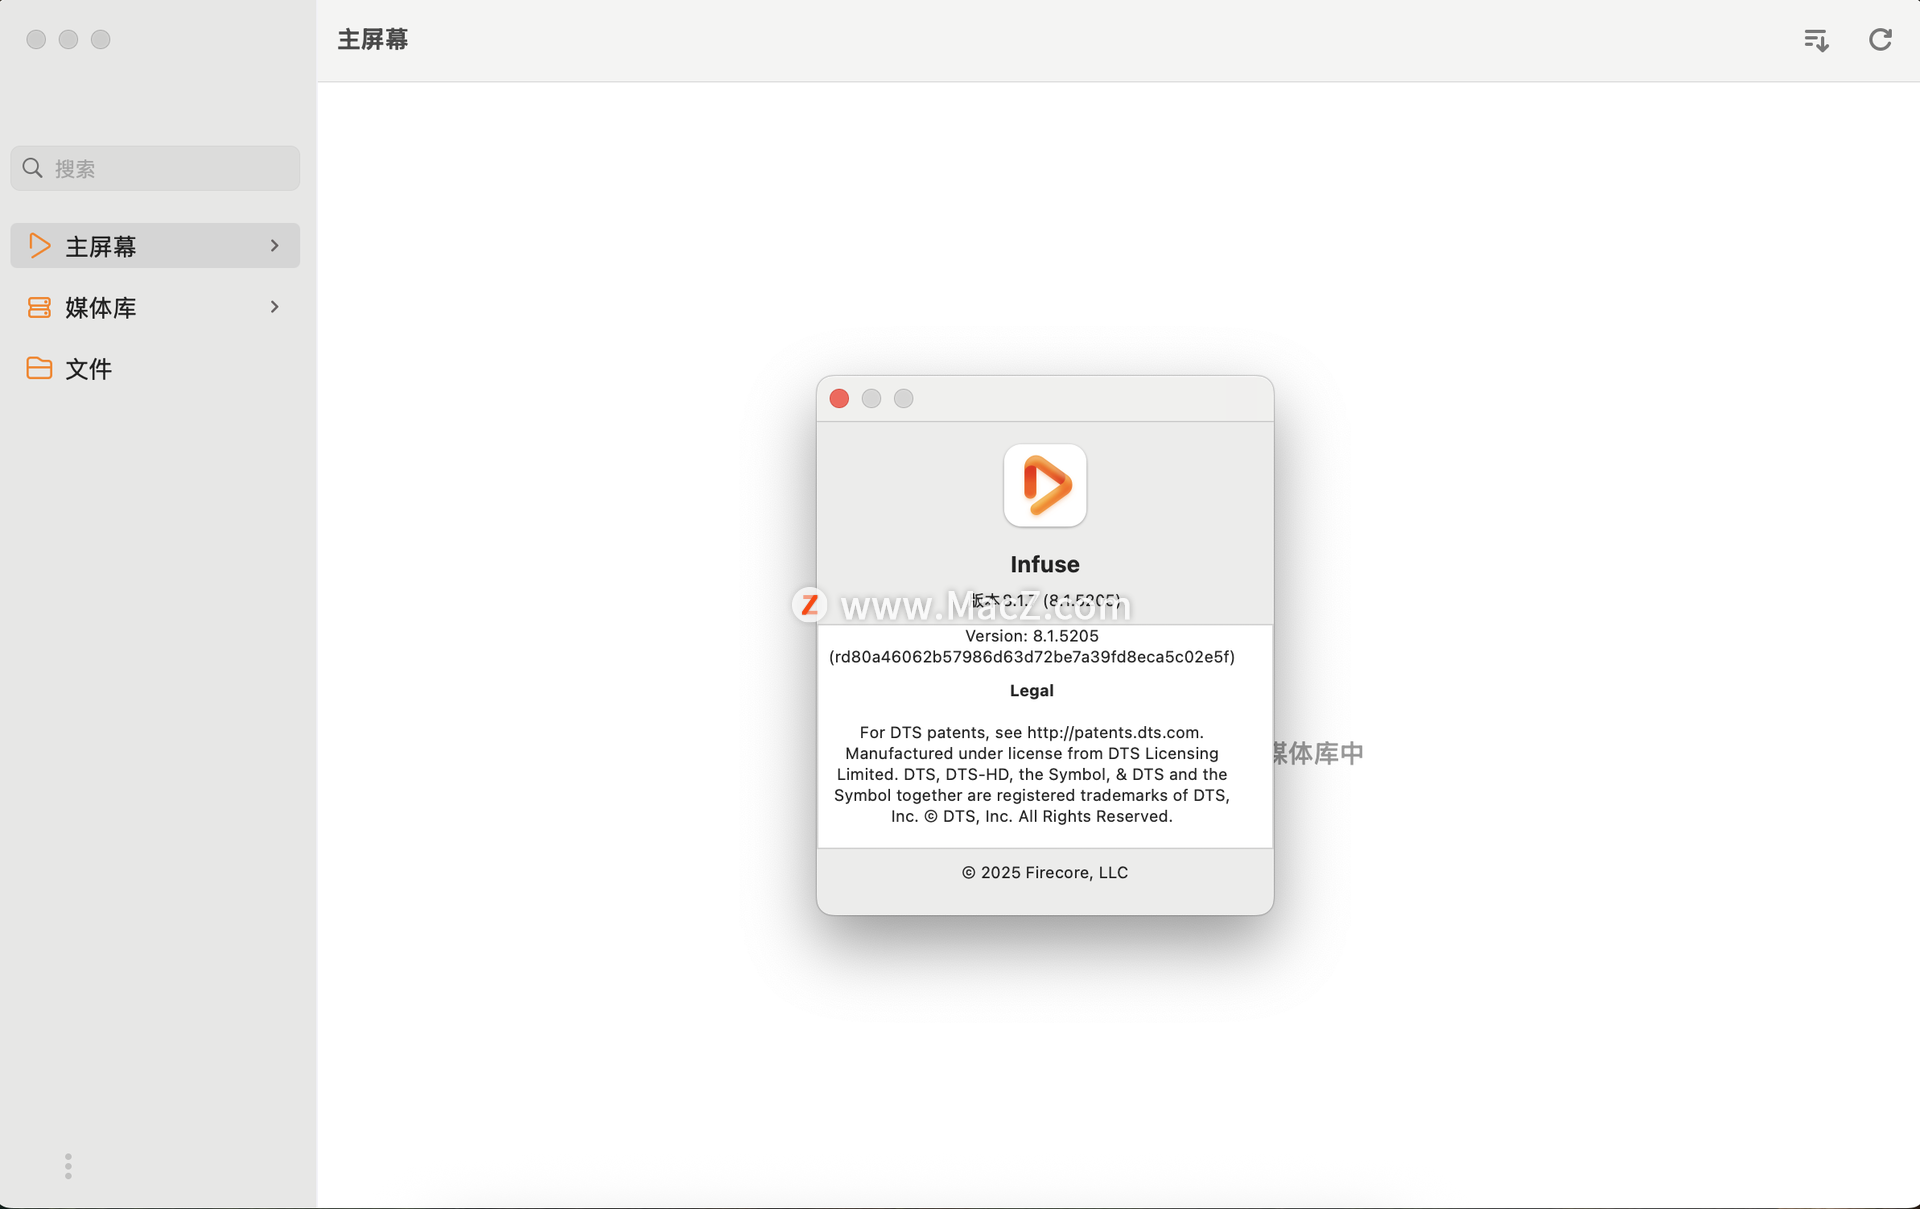Open the sort options icon in the toolbar
This screenshot has width=1920, height=1209.
pos(1816,40)
